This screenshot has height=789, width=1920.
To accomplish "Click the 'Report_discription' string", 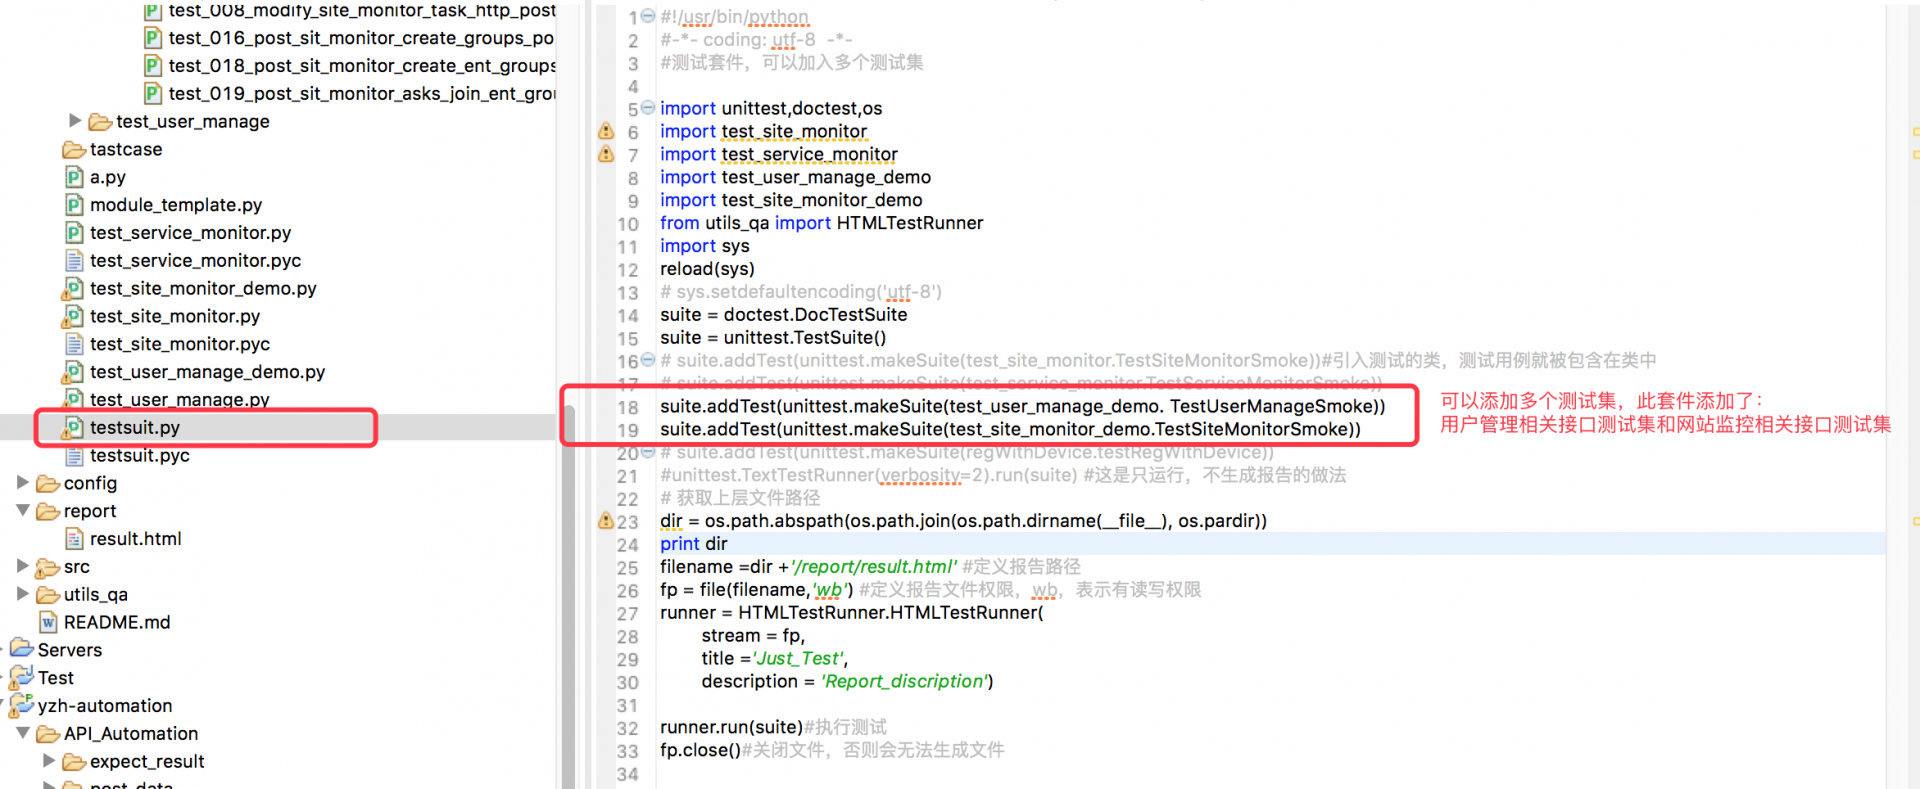I will 904,682.
